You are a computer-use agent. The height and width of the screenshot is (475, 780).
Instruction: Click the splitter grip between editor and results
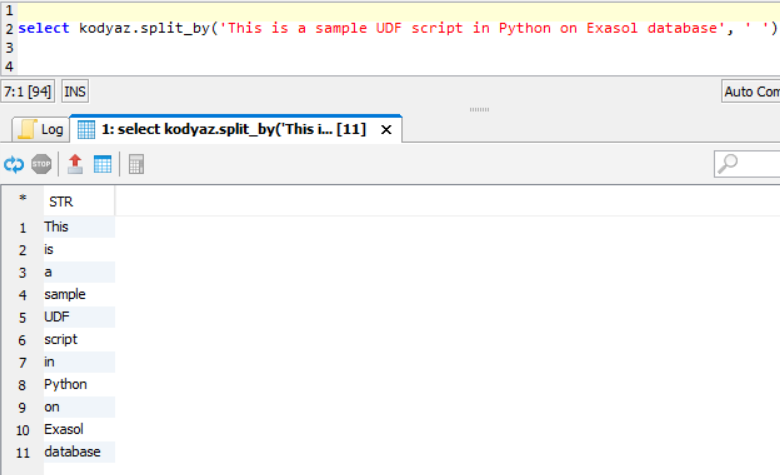click(x=480, y=109)
